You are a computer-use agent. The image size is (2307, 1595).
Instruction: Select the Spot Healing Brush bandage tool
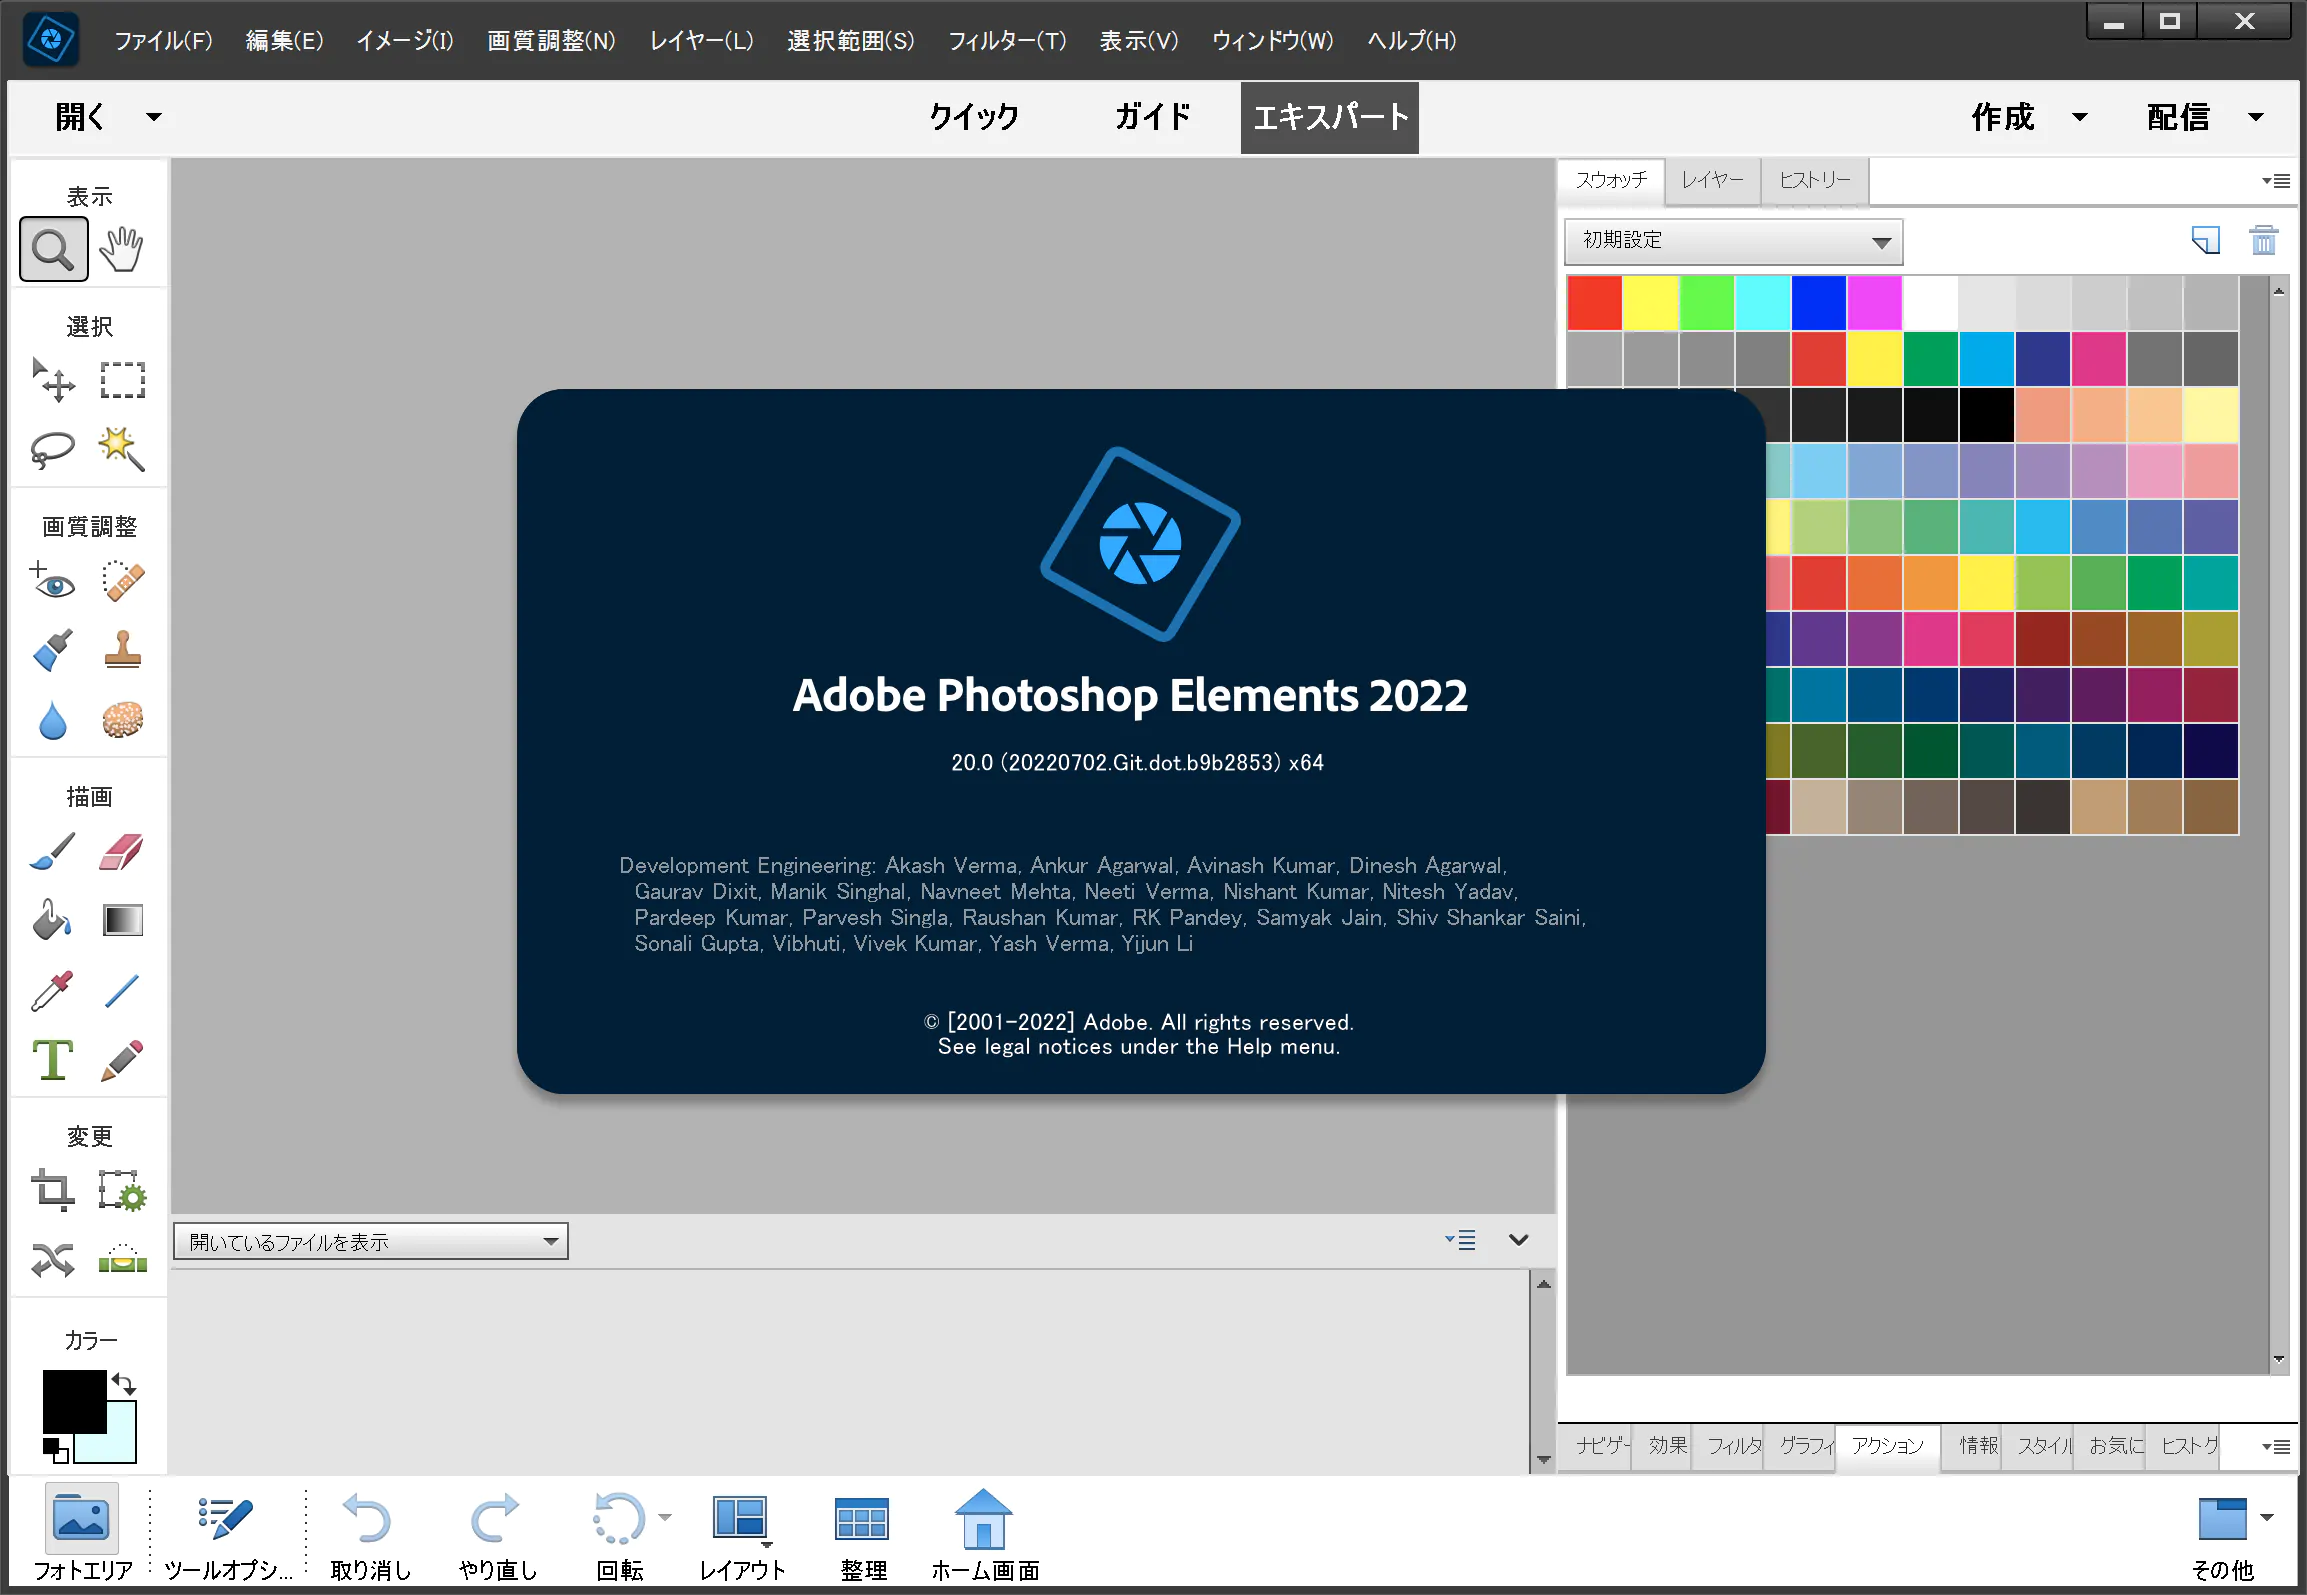(122, 580)
